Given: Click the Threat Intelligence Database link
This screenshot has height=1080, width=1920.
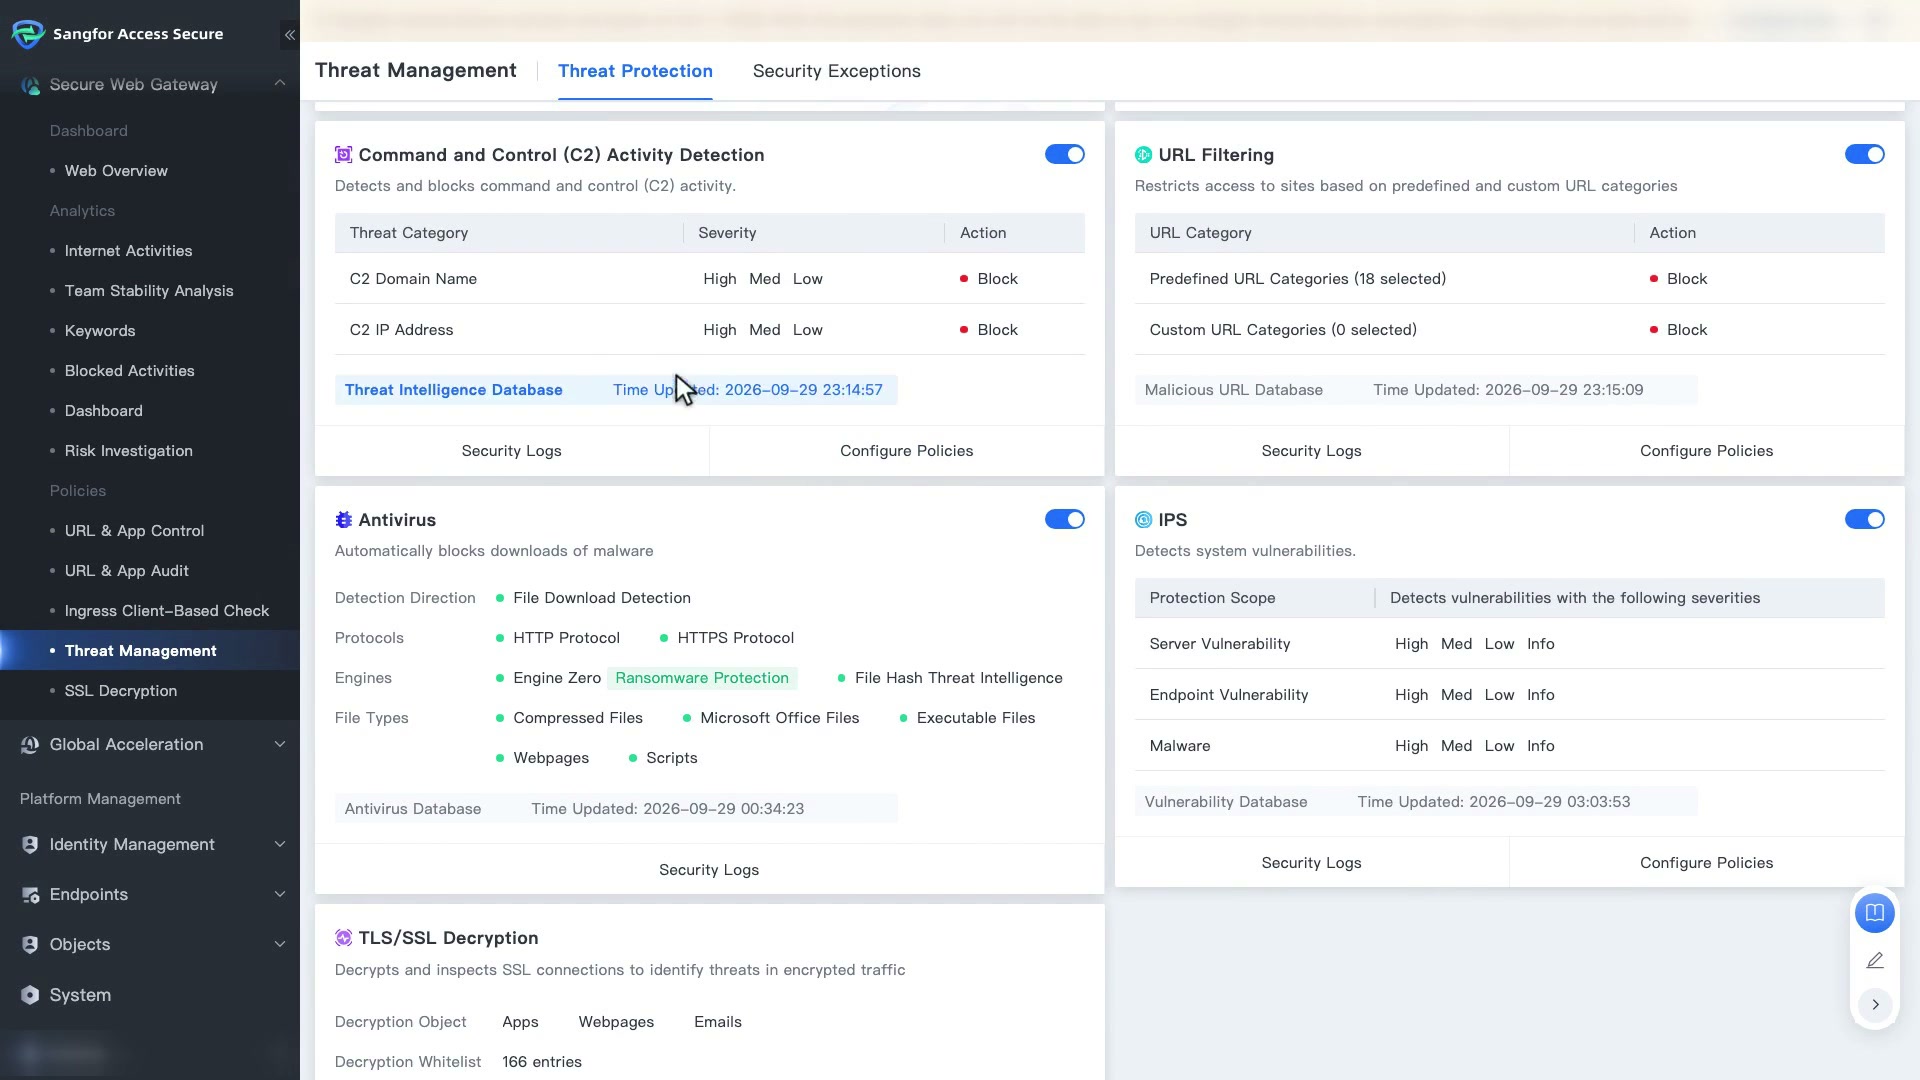Looking at the screenshot, I should [x=454, y=390].
